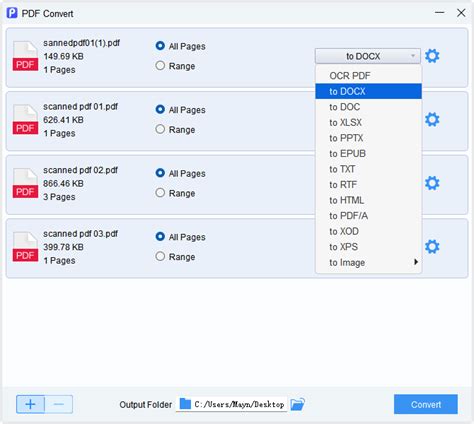Click the Convert button

click(x=426, y=404)
